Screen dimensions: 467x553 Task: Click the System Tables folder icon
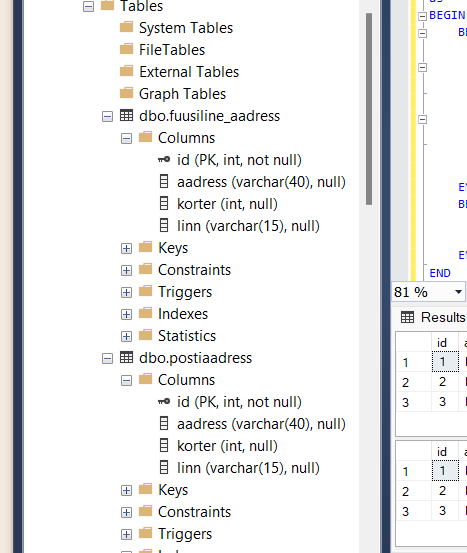(126, 27)
